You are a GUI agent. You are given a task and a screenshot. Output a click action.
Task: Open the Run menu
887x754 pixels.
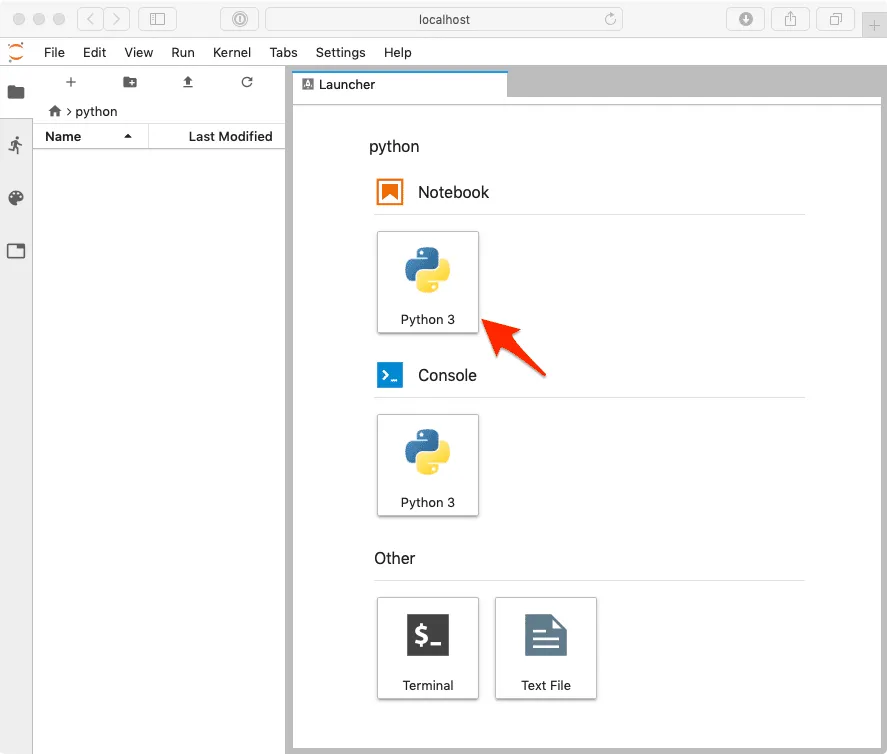click(183, 53)
